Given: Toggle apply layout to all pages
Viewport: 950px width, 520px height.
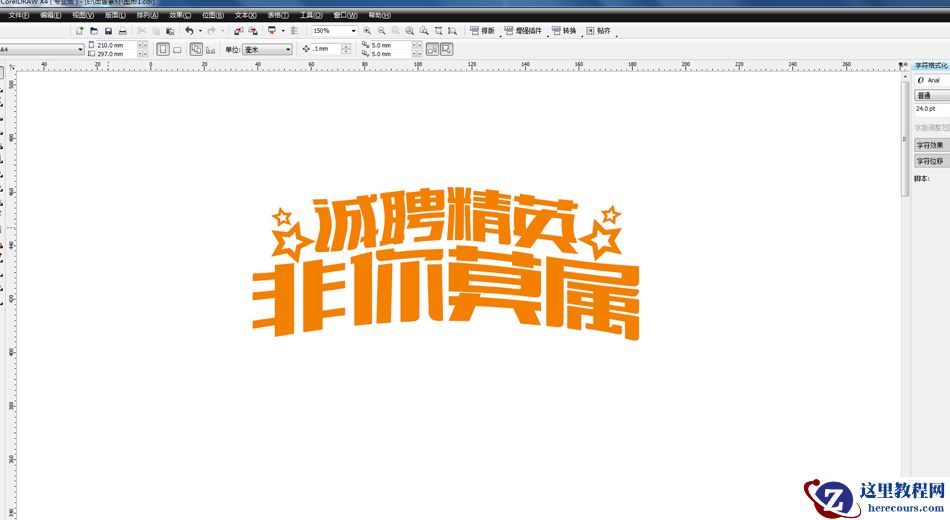Looking at the screenshot, I should pos(196,50).
